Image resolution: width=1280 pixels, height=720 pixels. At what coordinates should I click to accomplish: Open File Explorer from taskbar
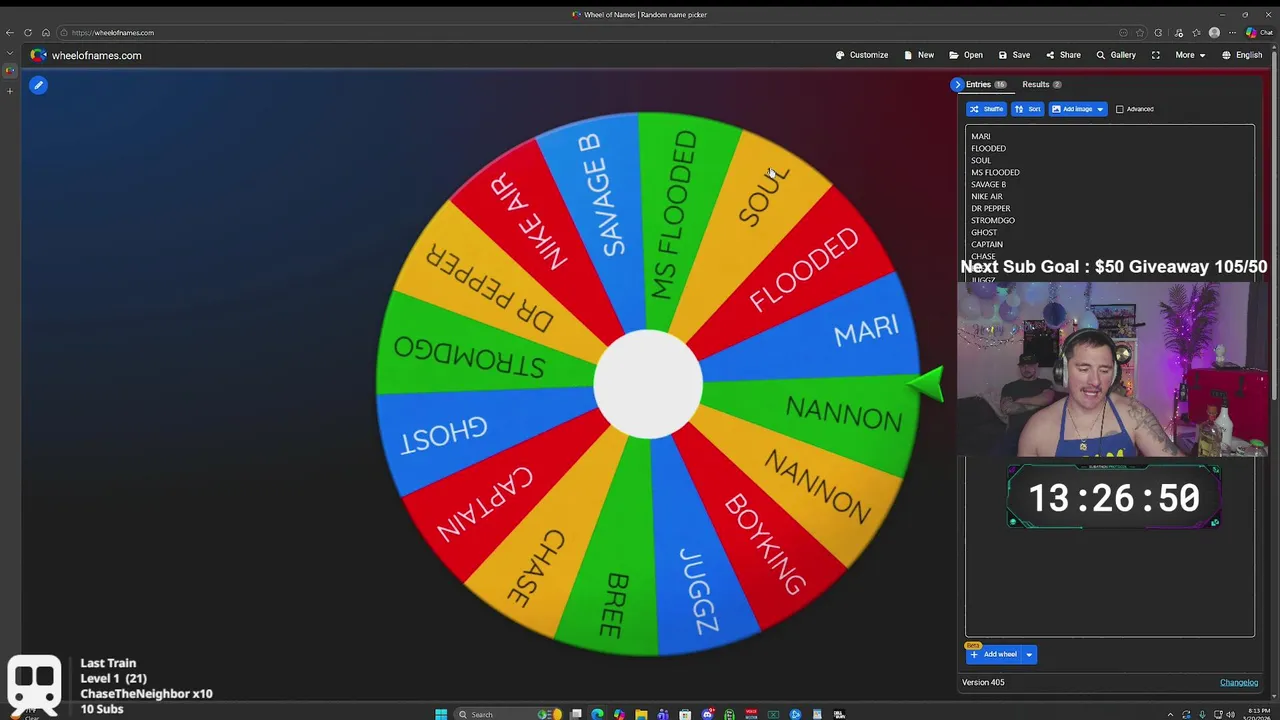click(x=641, y=714)
